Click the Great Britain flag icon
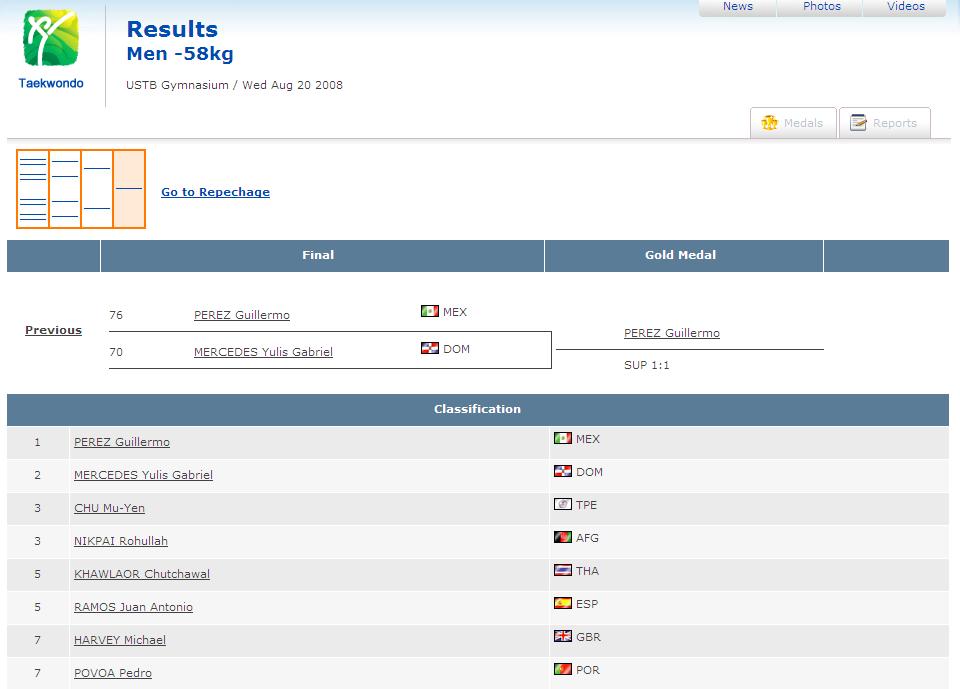 562,637
